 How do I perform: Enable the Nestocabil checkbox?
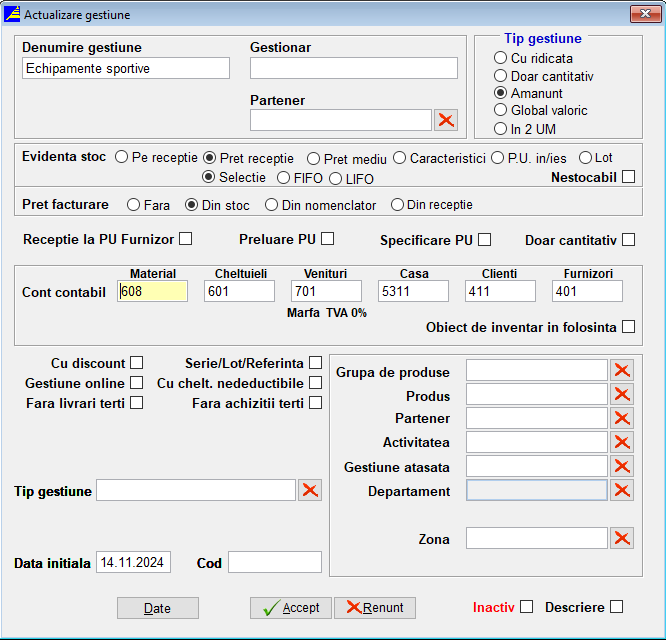(628, 177)
